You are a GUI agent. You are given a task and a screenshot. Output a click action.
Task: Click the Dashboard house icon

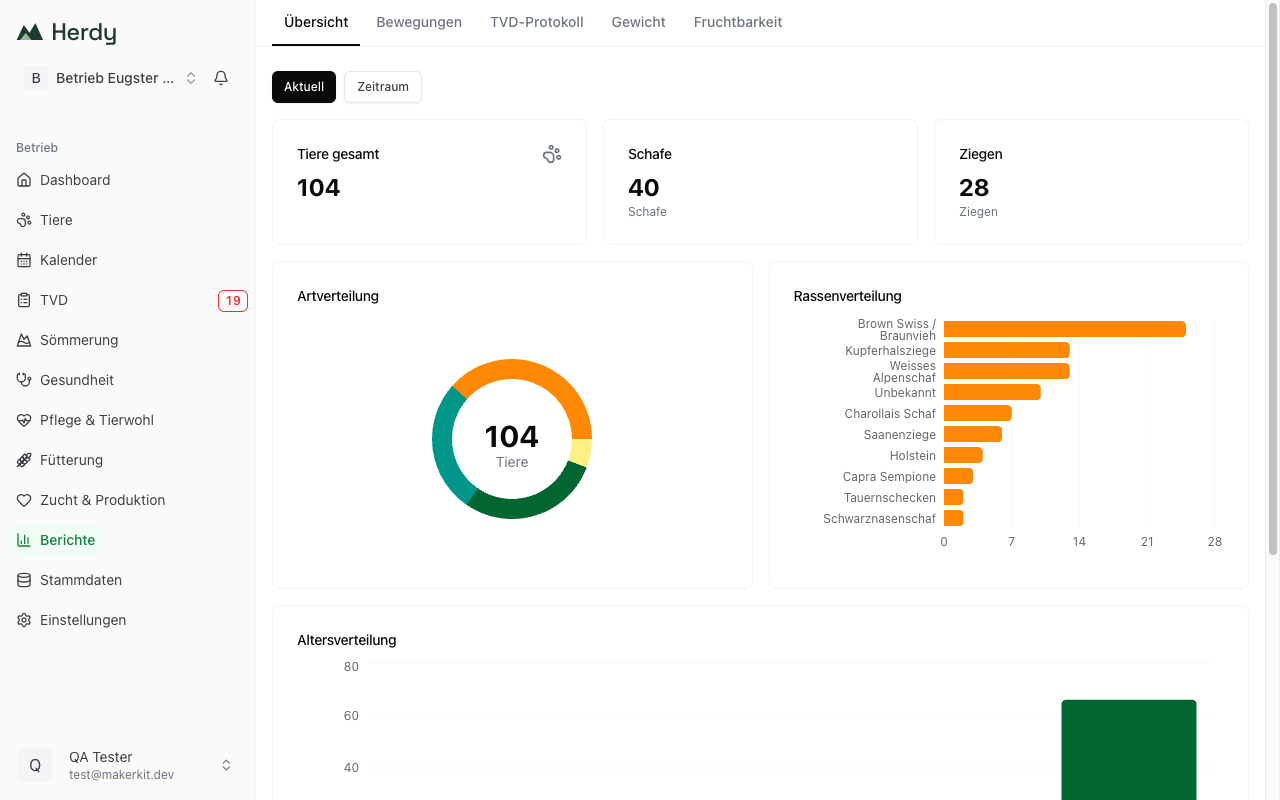click(x=24, y=180)
